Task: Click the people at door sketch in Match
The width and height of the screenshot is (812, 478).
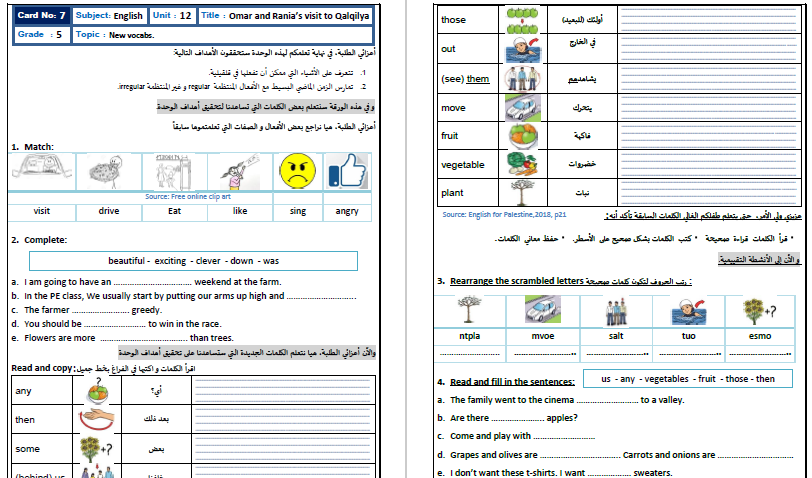Action: pyautogui.click(x=174, y=172)
